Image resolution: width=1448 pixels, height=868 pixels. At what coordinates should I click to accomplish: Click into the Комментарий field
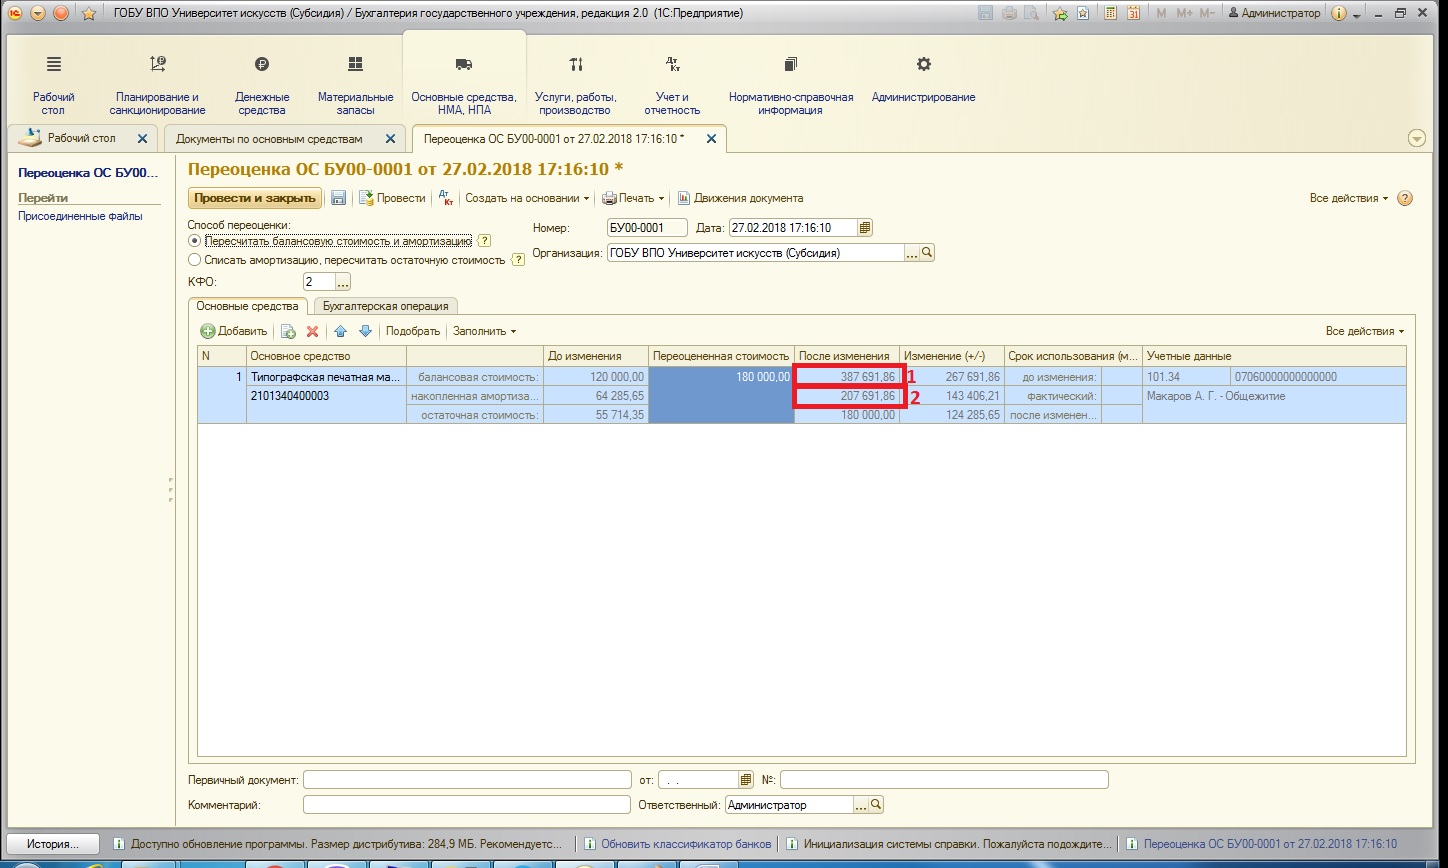click(467, 804)
